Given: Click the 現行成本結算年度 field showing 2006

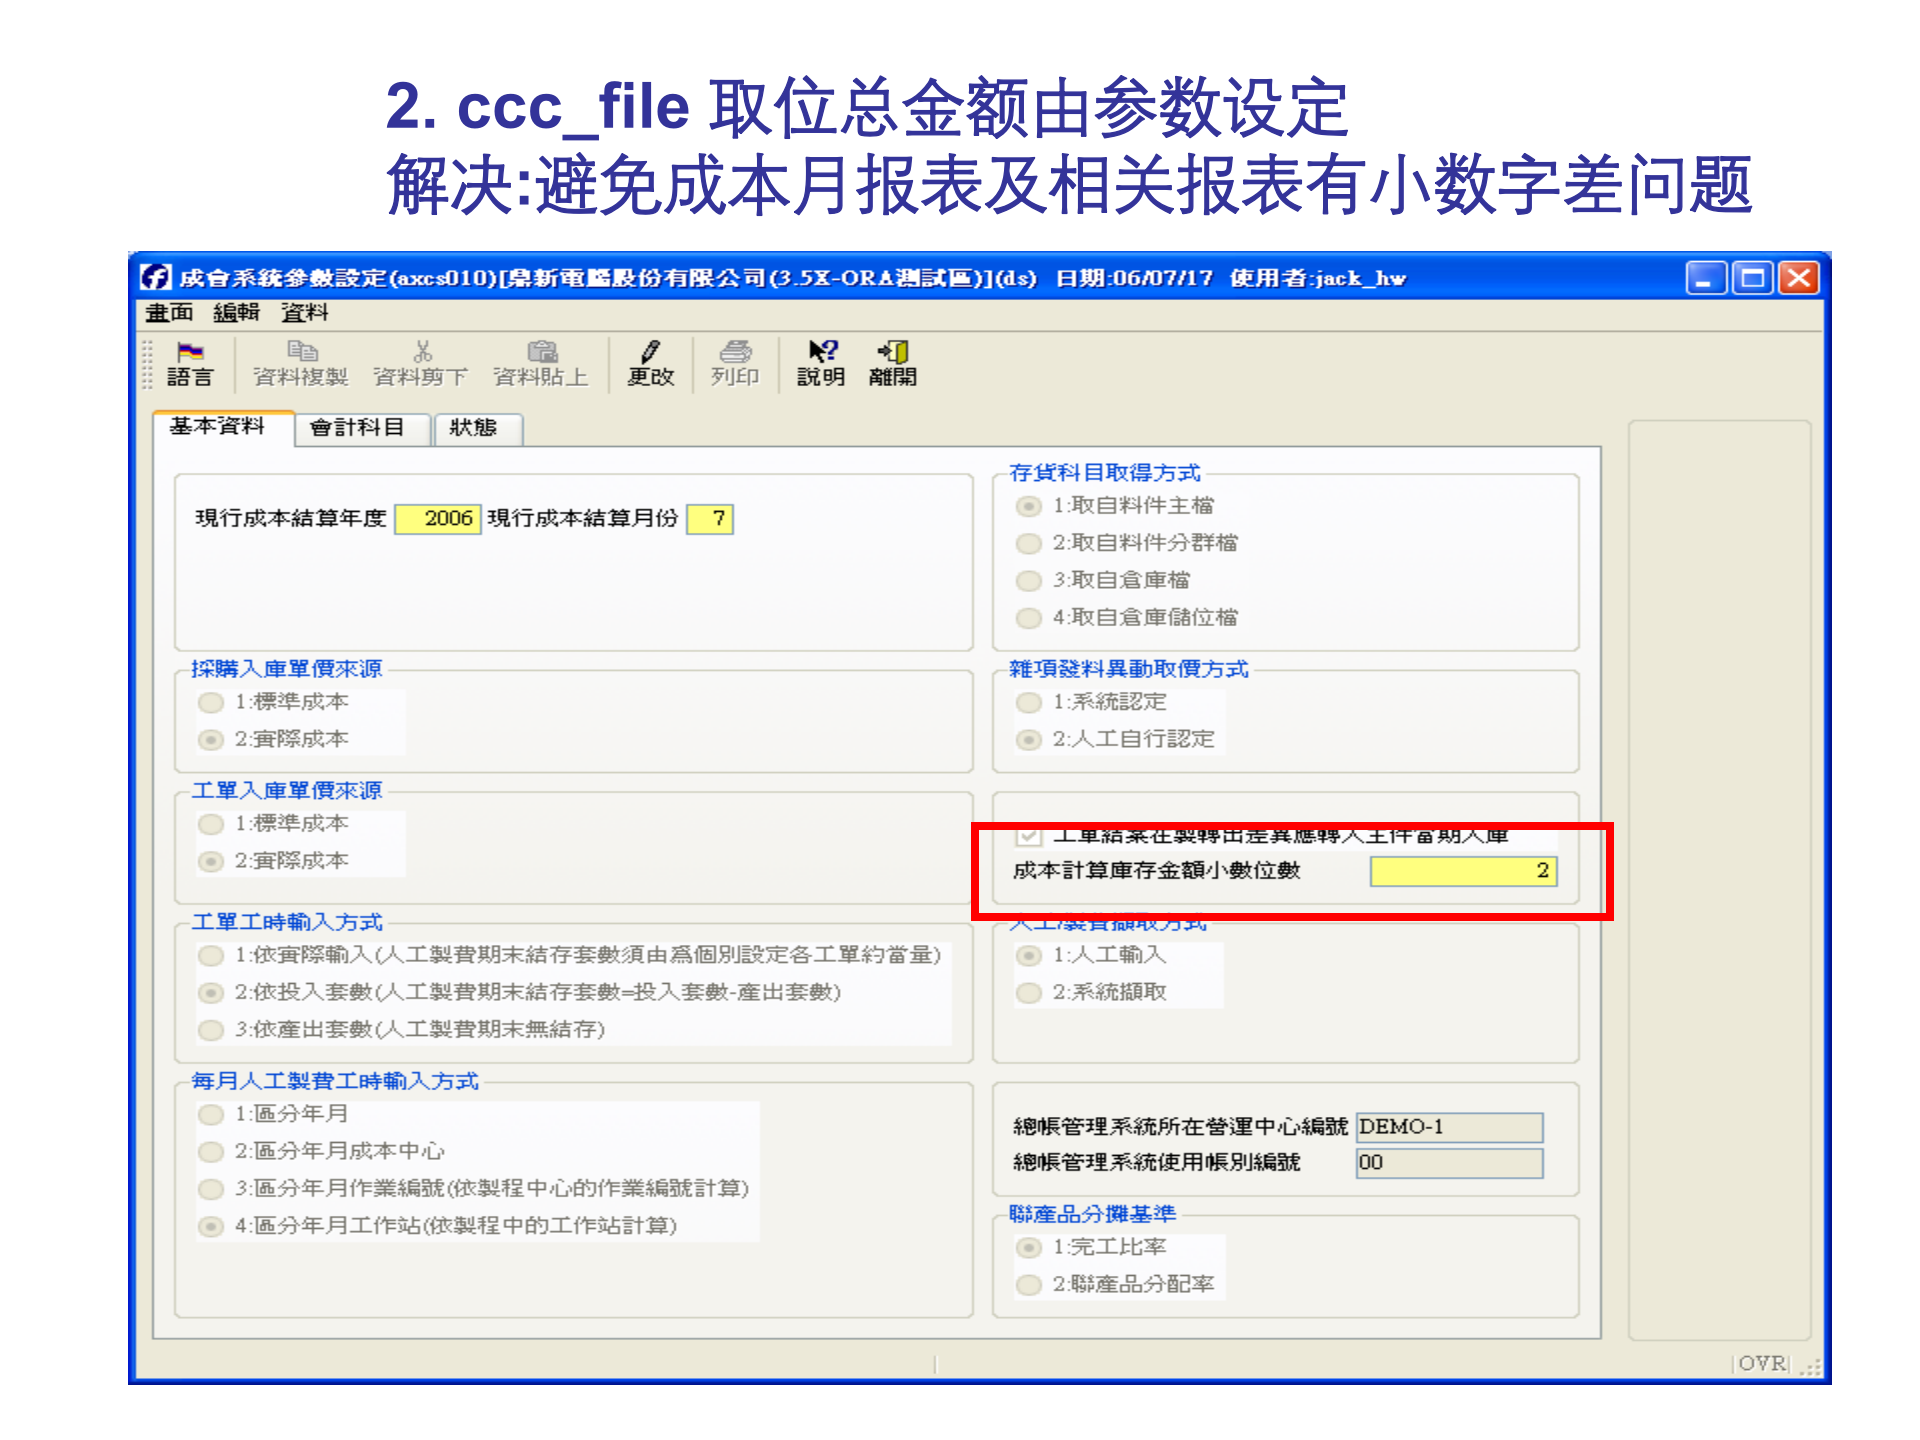Looking at the screenshot, I should tap(437, 519).
